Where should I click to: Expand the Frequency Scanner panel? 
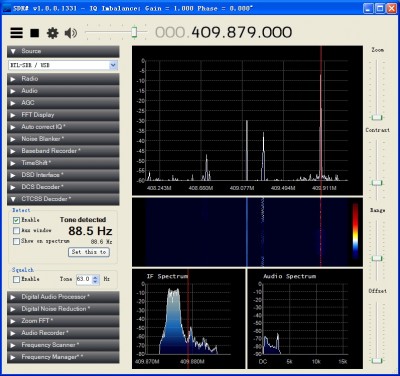coord(63,345)
